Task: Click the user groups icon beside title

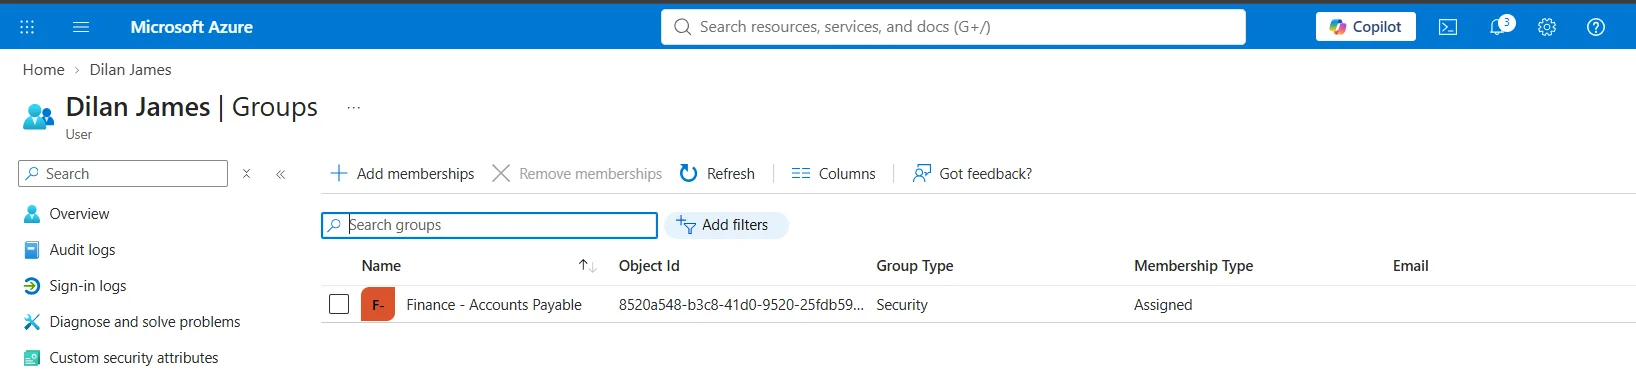Action: tap(38, 116)
